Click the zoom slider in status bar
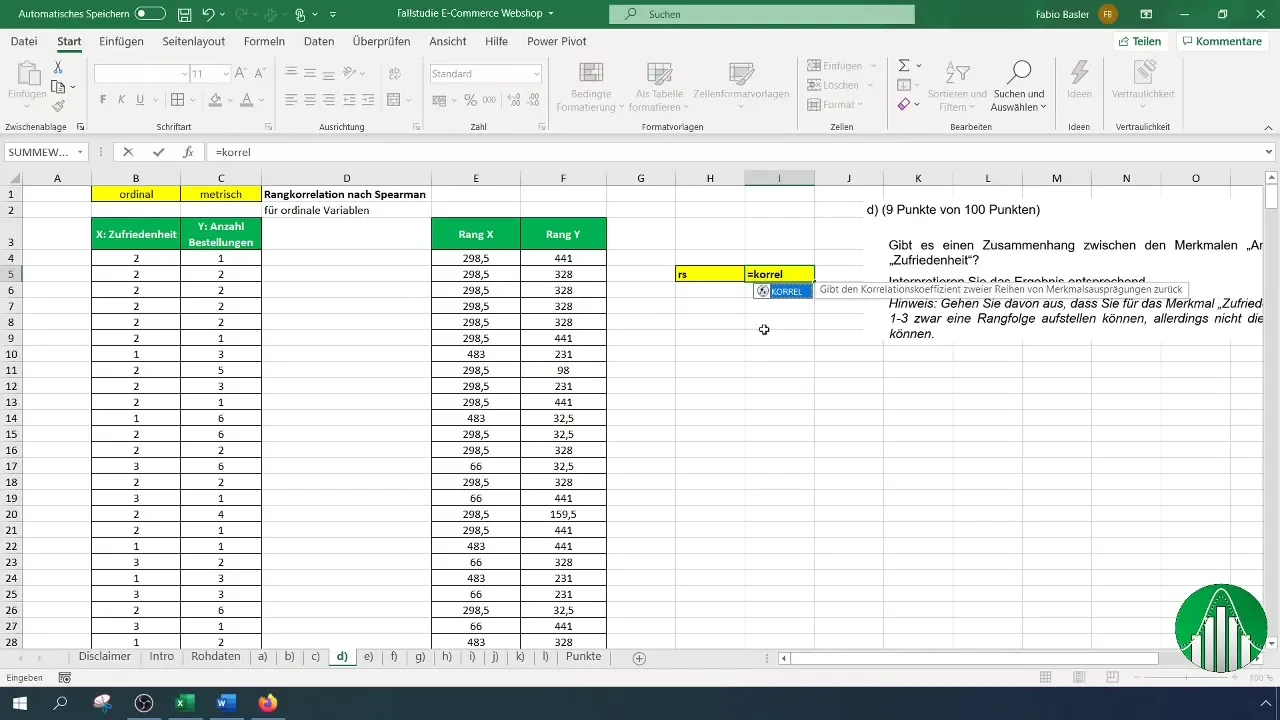Screen dimensions: 1280x720 [x=1187, y=678]
